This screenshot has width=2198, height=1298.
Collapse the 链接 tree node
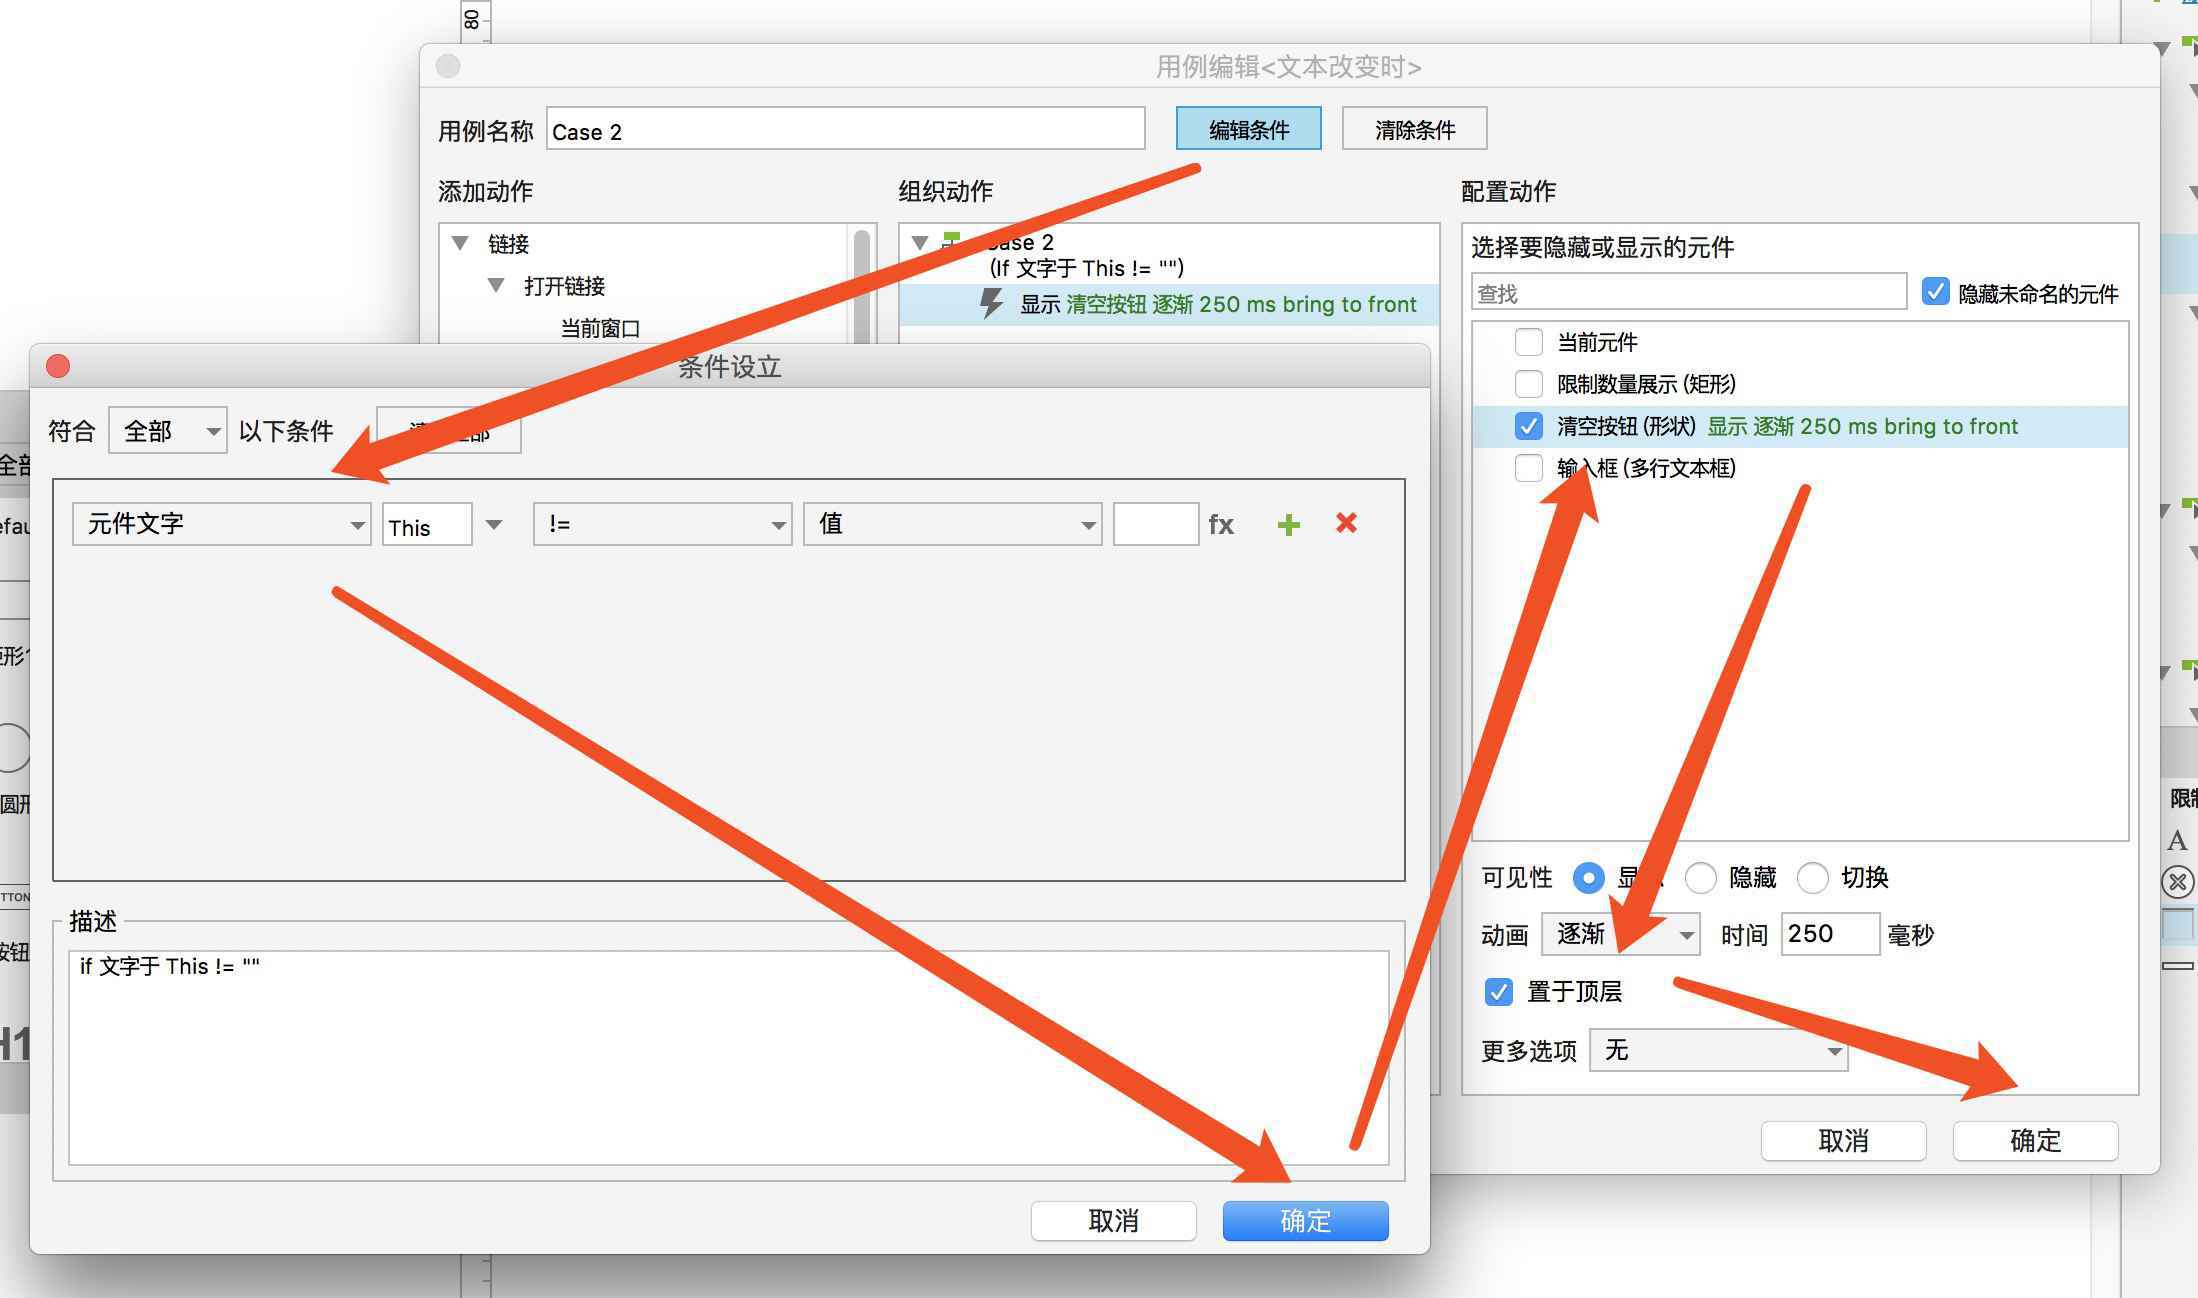point(460,243)
